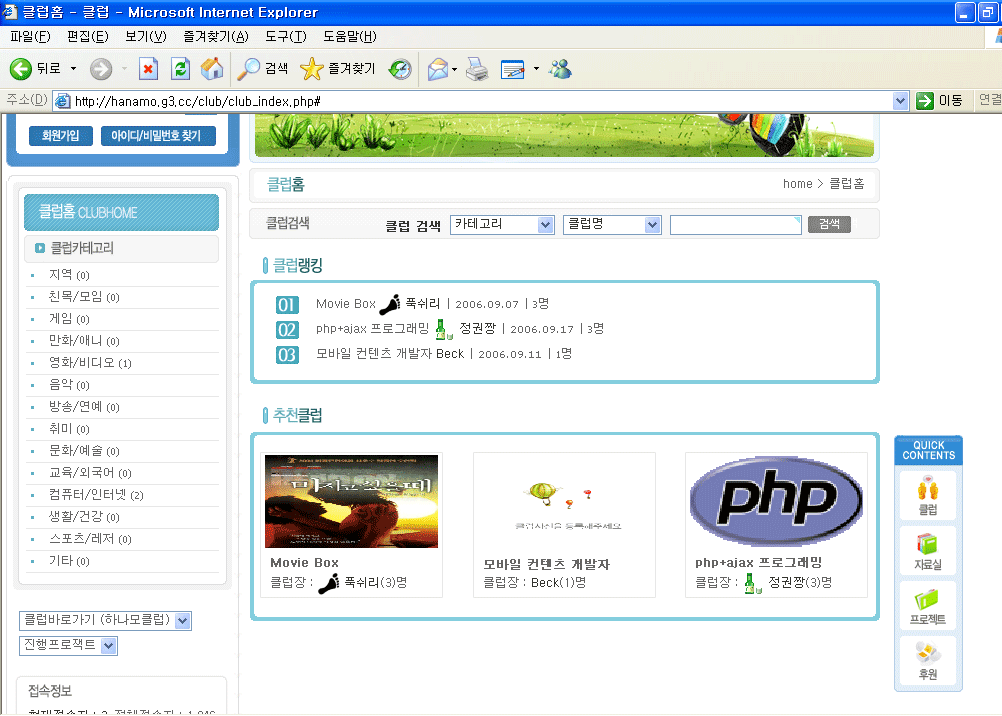The width and height of the screenshot is (1002, 716).
Task: Click the green Refresh page icon
Action: (x=180, y=69)
